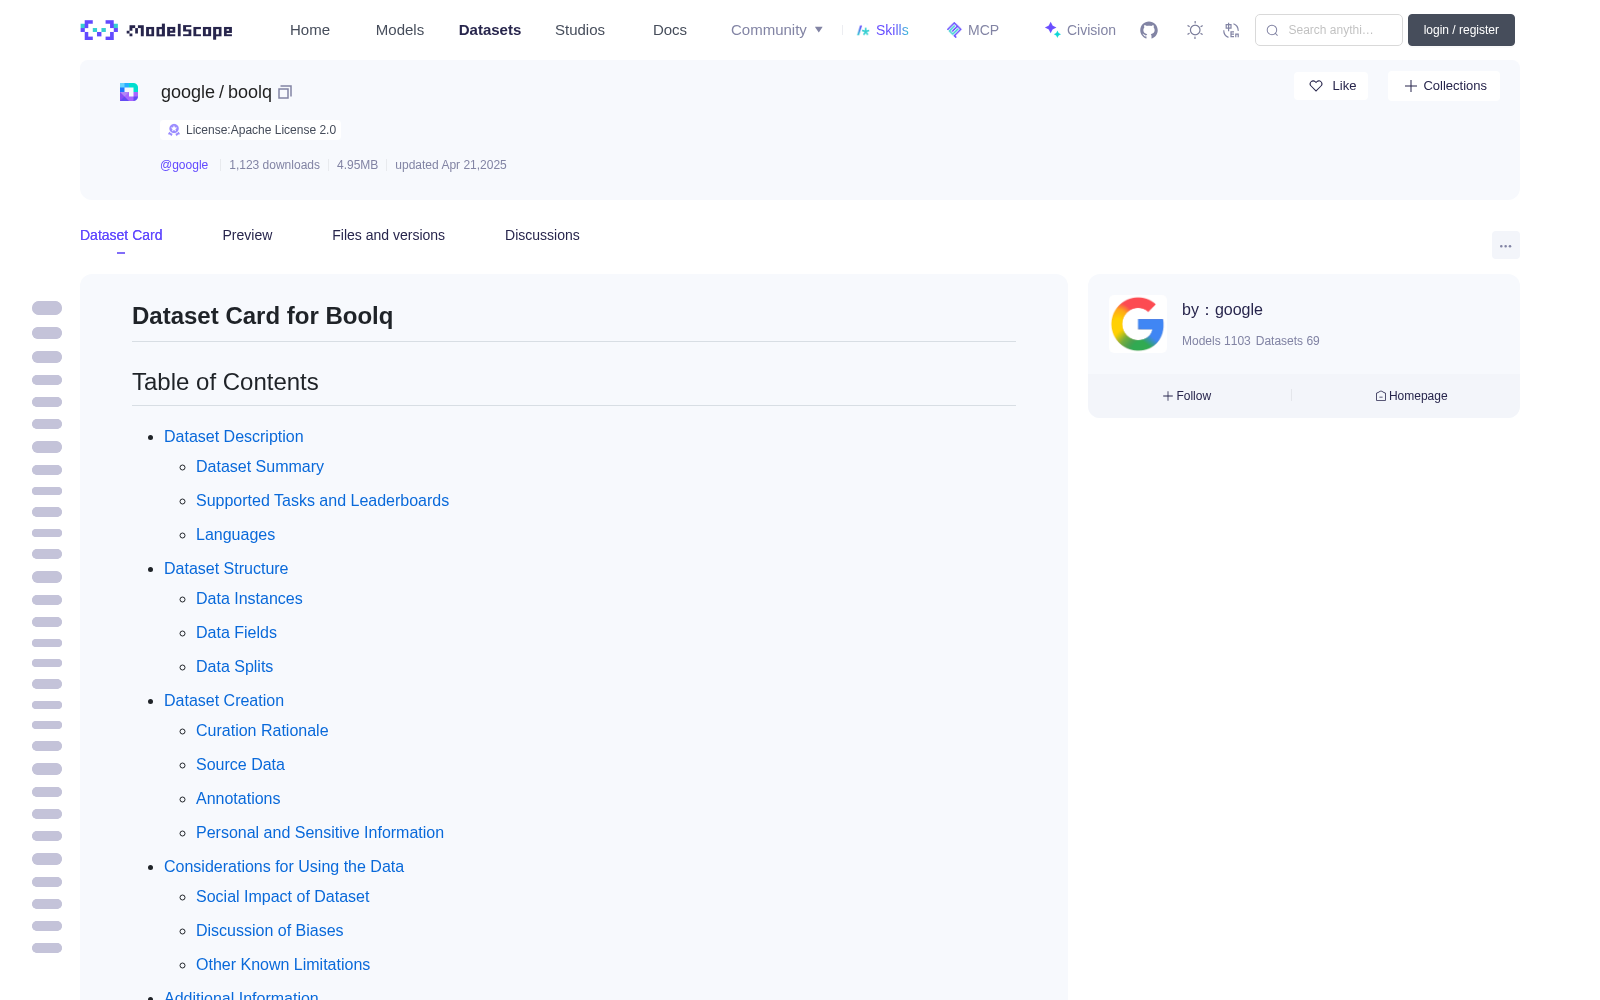Jump to Dataset Description section
This screenshot has height=1000, width=1600.
[233, 436]
